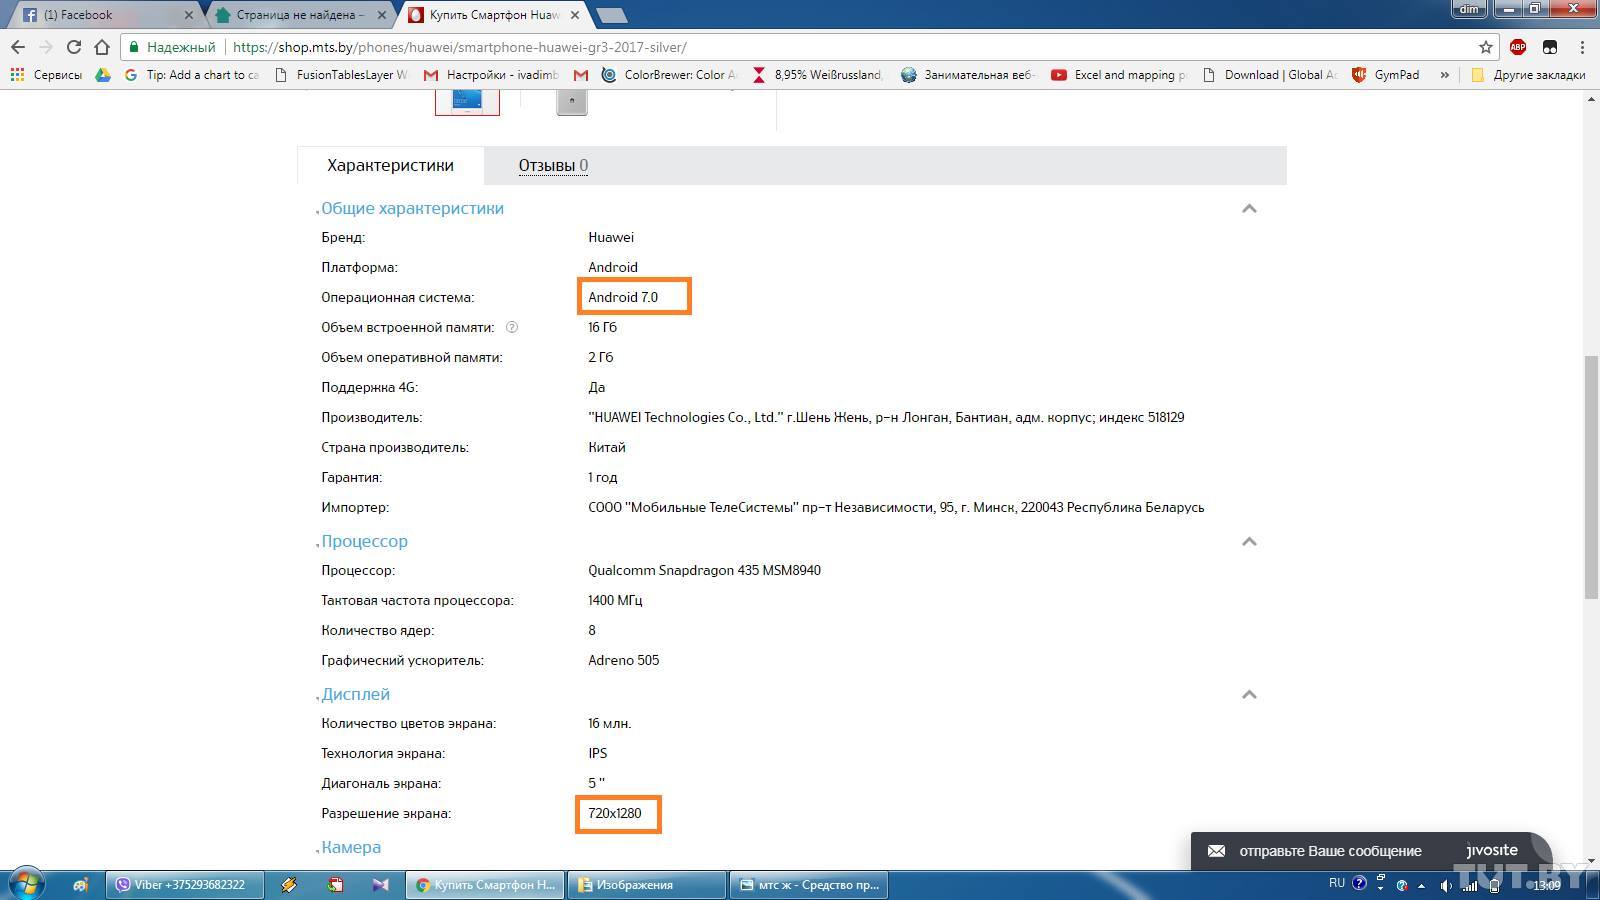Click the Надежный secure site indicator
The width and height of the screenshot is (1600, 900).
[172, 47]
